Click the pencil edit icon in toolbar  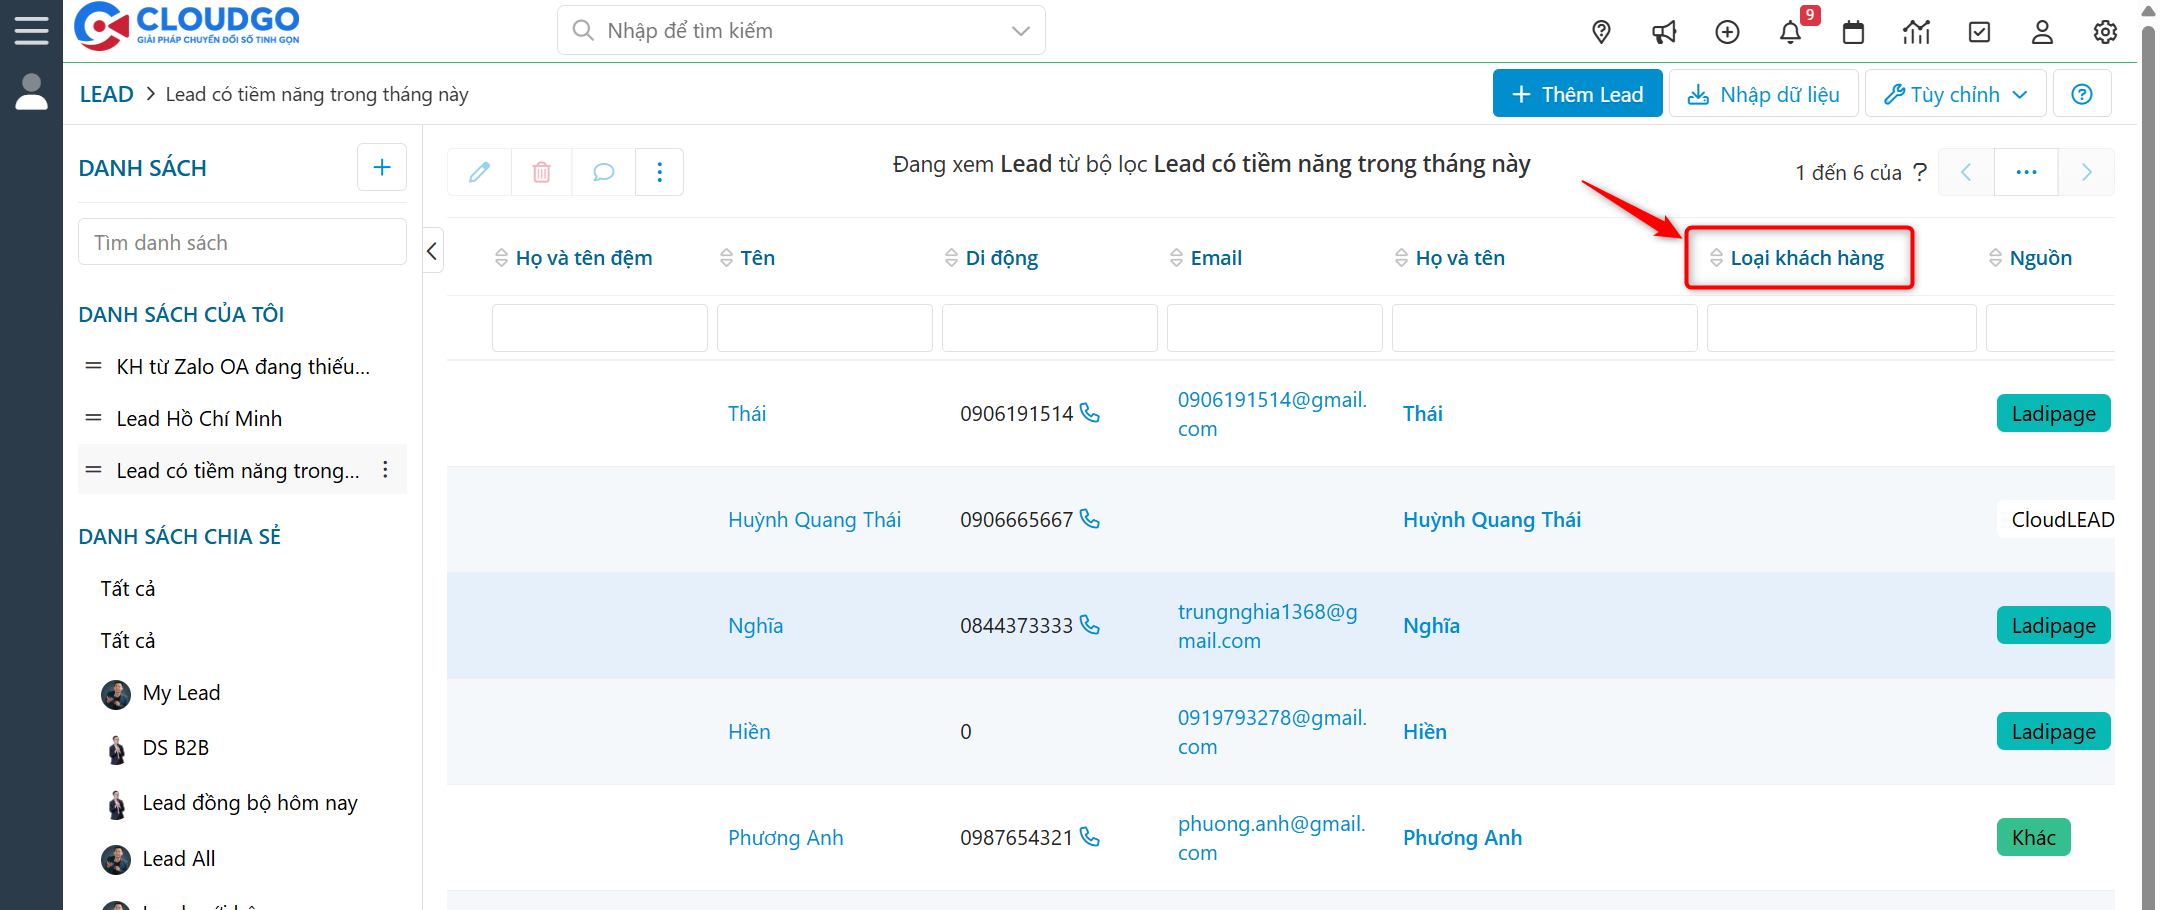[x=480, y=172]
